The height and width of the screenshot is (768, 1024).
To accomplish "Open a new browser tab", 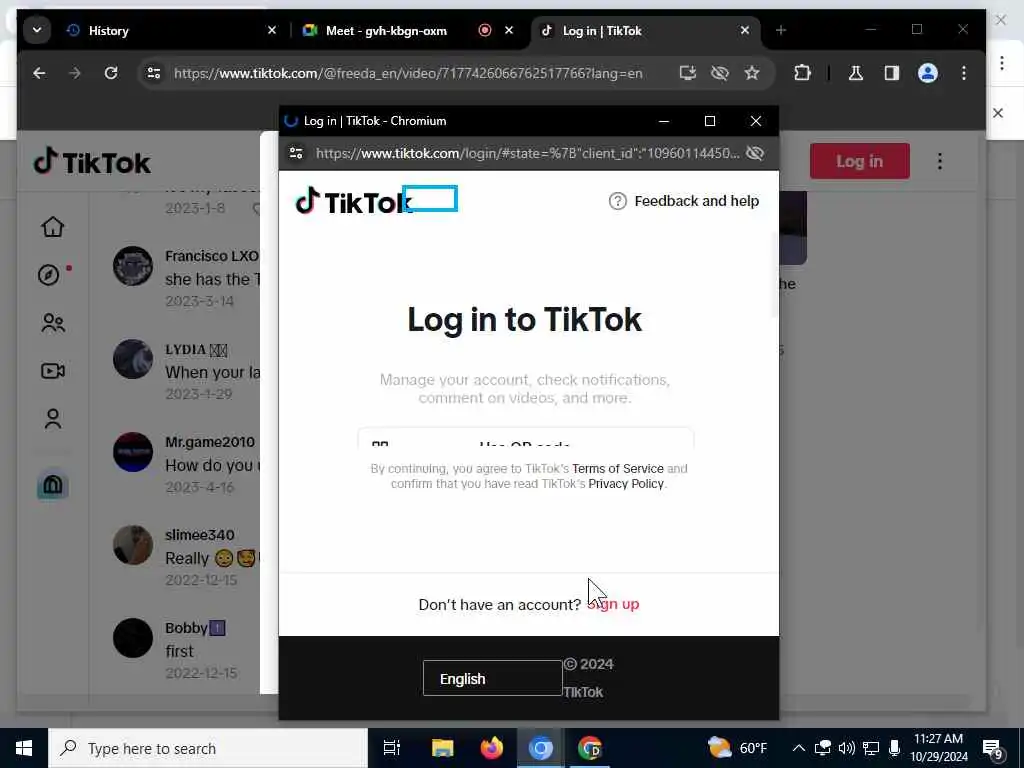I will point(780,31).
